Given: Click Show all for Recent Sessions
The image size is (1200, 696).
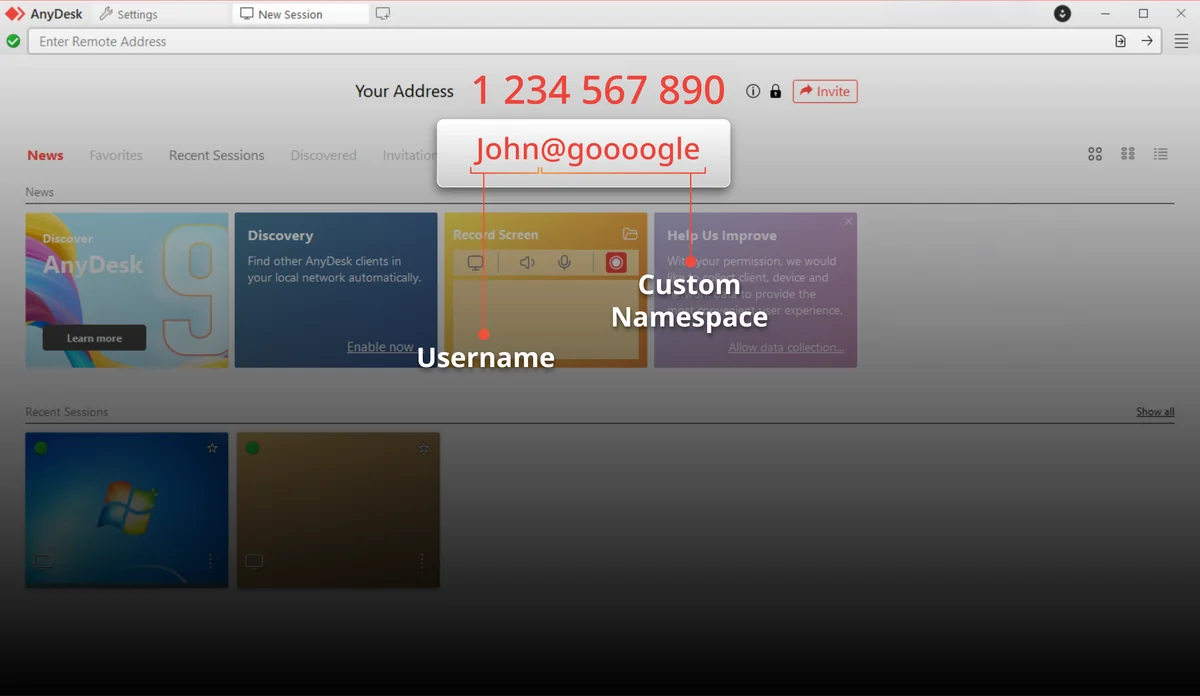Looking at the screenshot, I should [1155, 412].
